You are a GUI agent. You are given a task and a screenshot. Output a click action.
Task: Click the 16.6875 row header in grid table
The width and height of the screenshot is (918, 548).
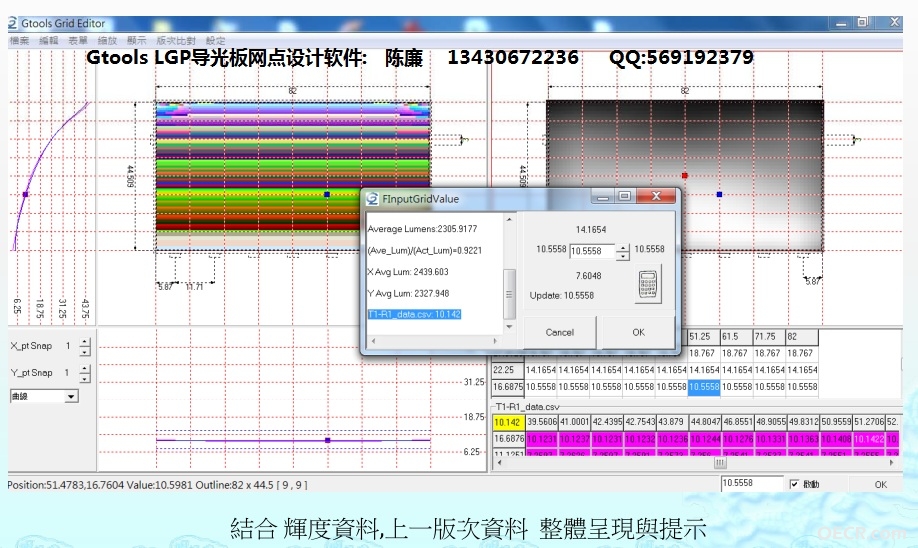[508, 387]
